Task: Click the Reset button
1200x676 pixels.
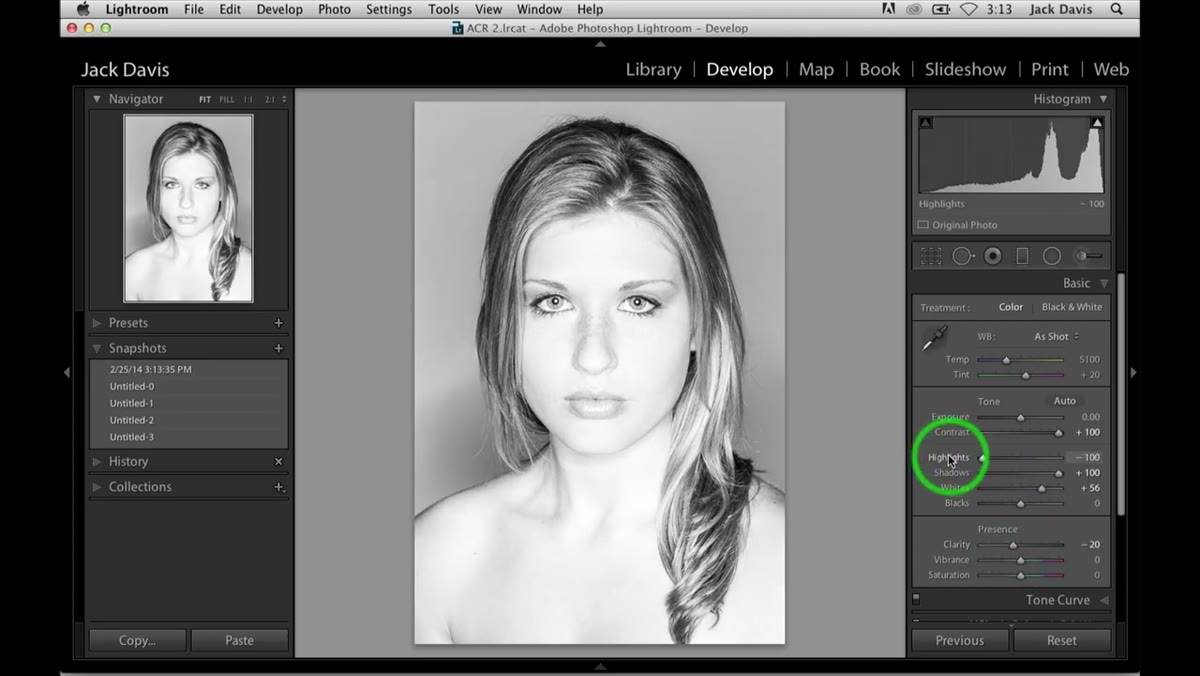Action: 1062,640
